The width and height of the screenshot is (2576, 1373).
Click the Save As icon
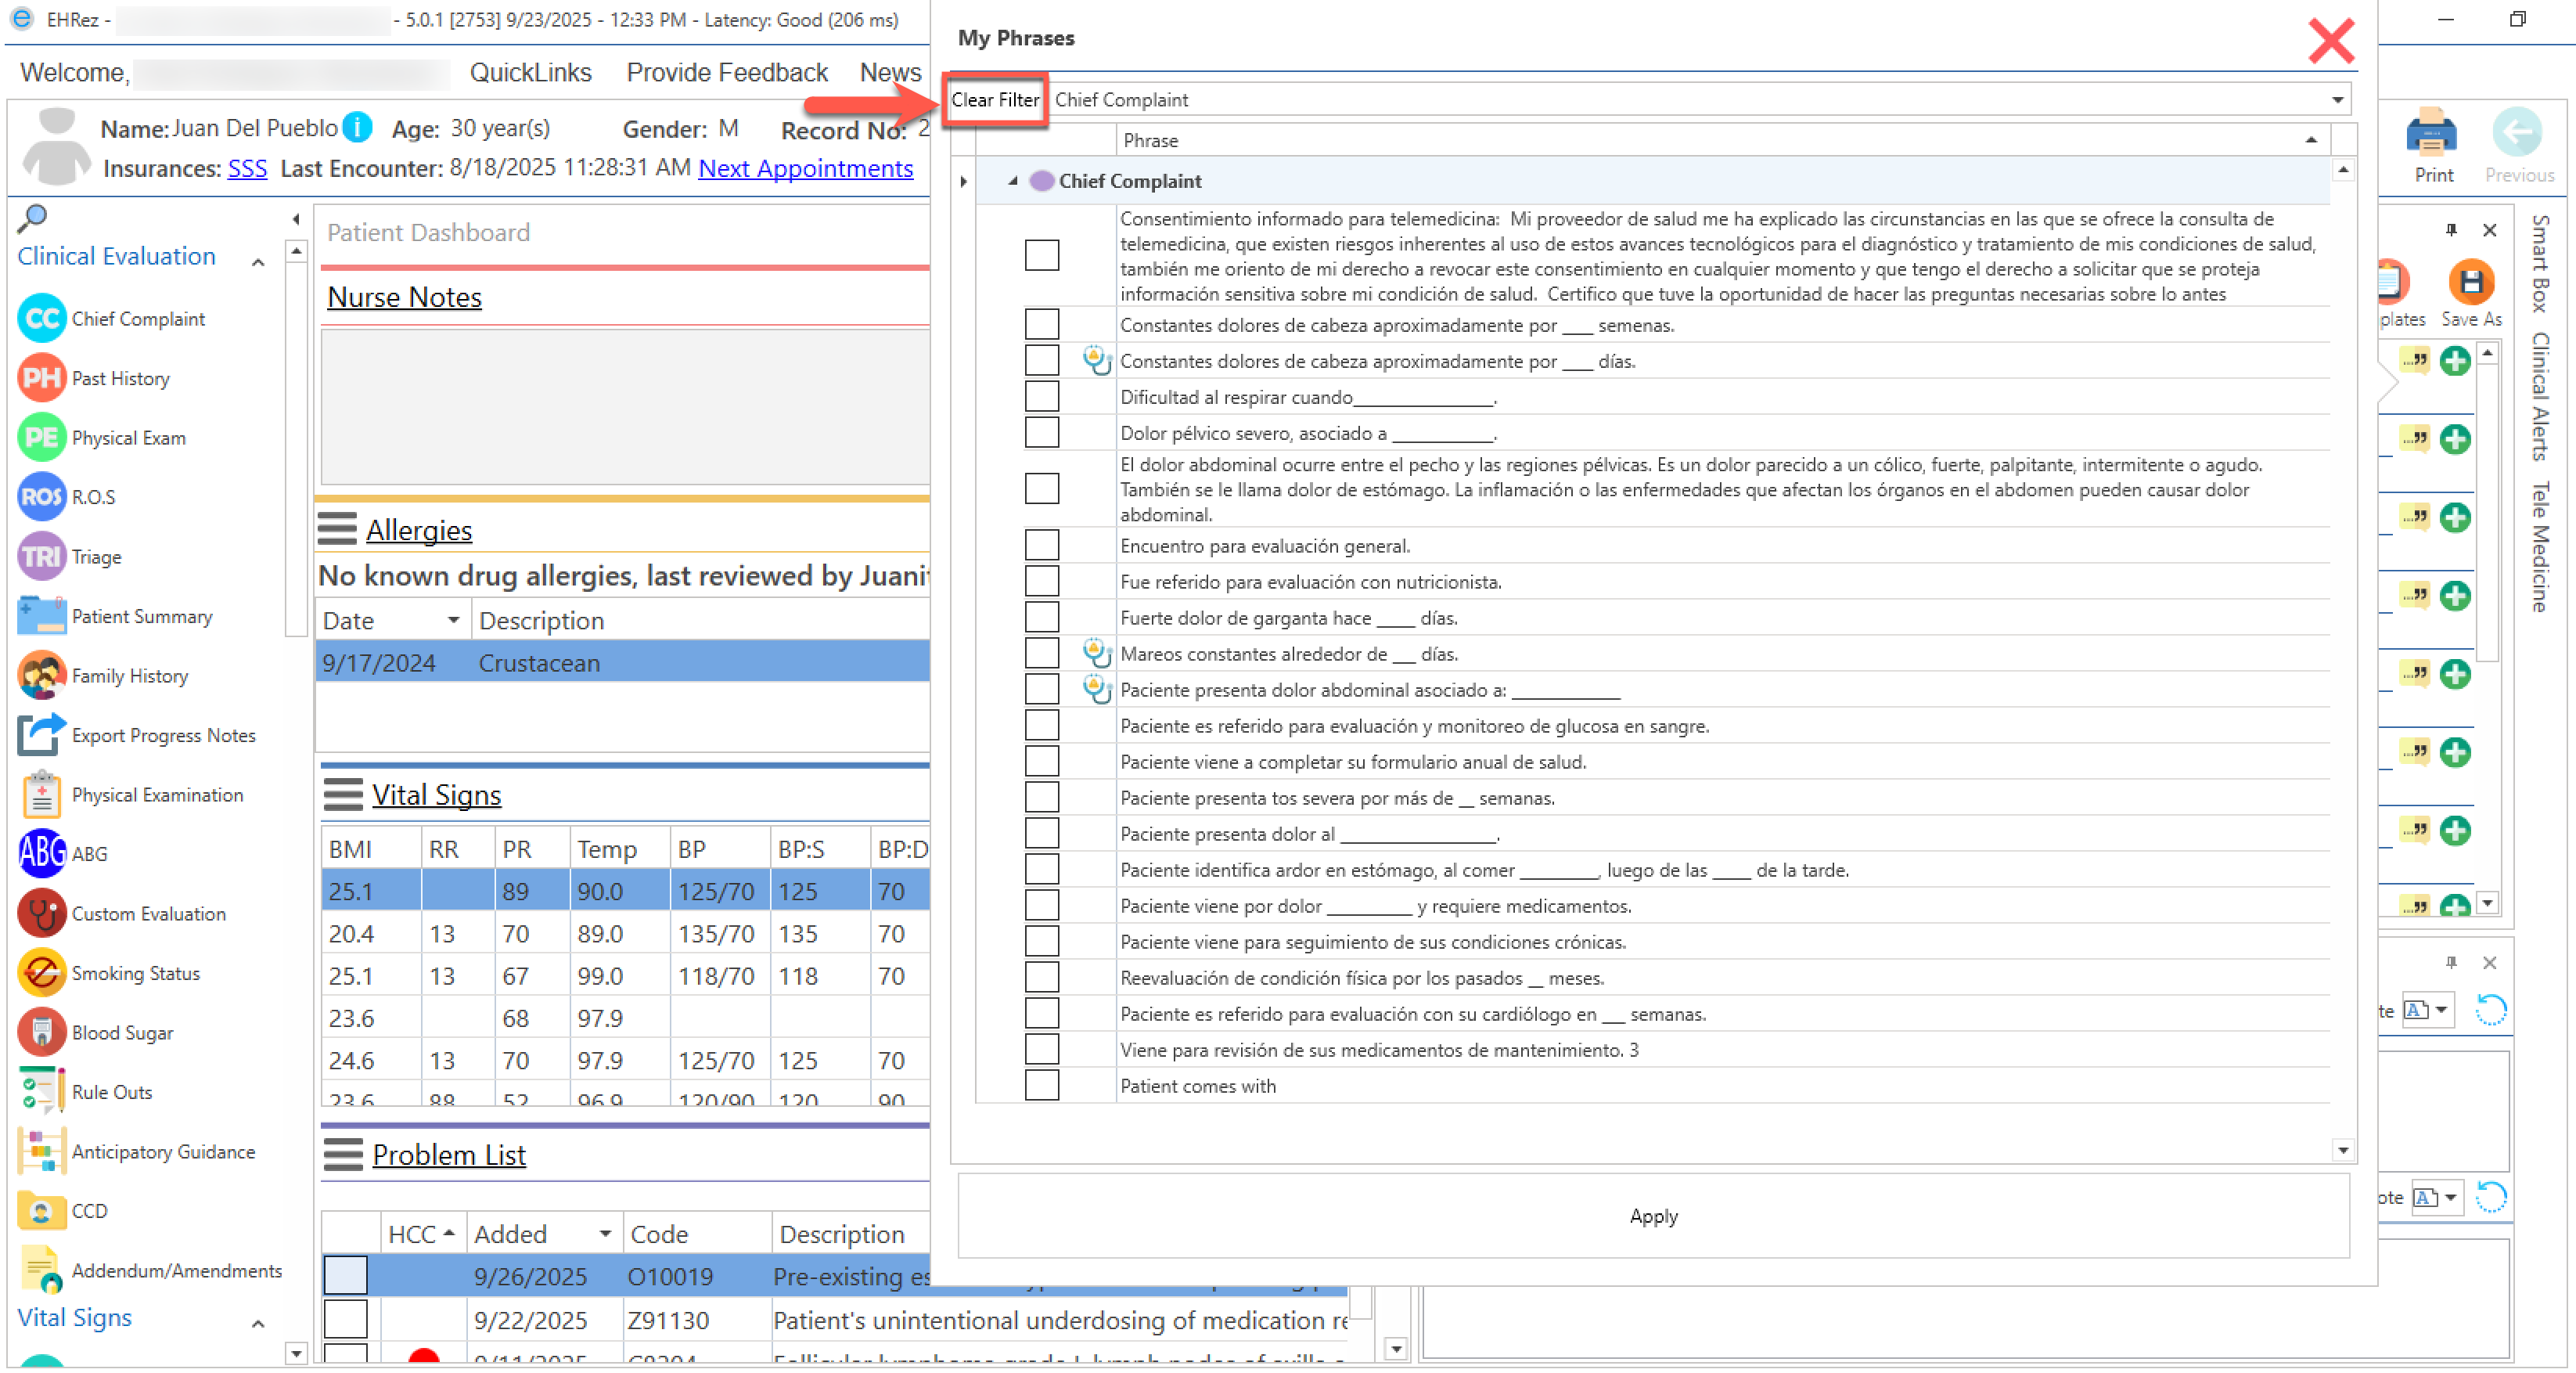[2470, 283]
